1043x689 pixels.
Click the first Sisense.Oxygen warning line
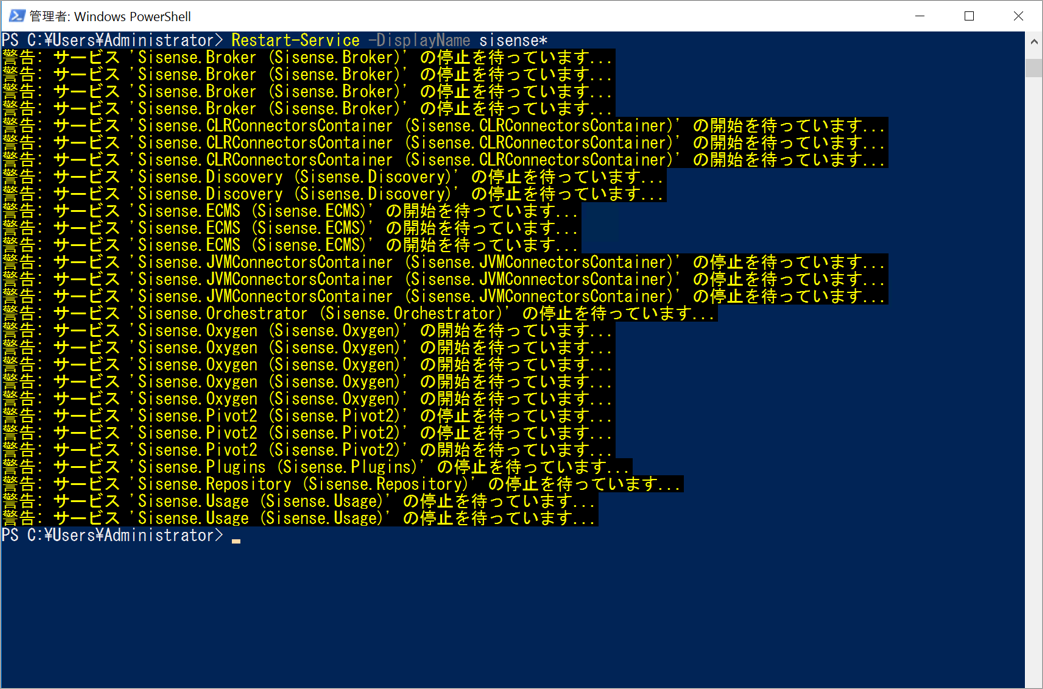(308, 331)
